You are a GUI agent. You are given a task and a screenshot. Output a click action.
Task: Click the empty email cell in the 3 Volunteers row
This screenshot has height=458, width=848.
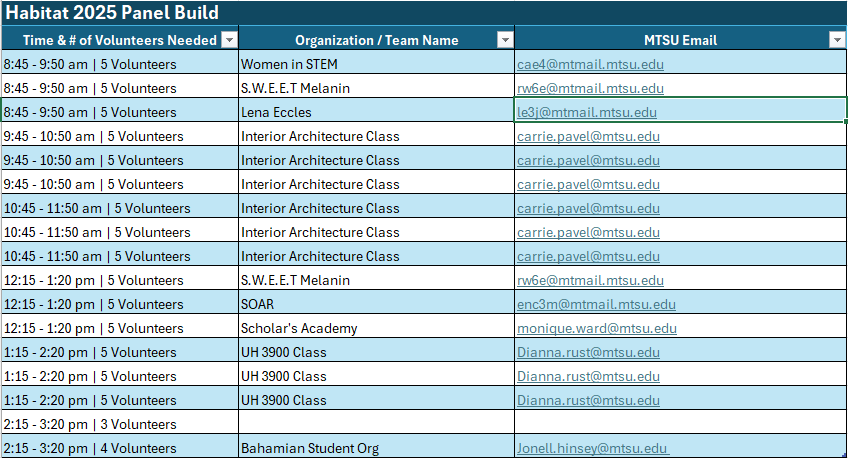tap(680, 425)
